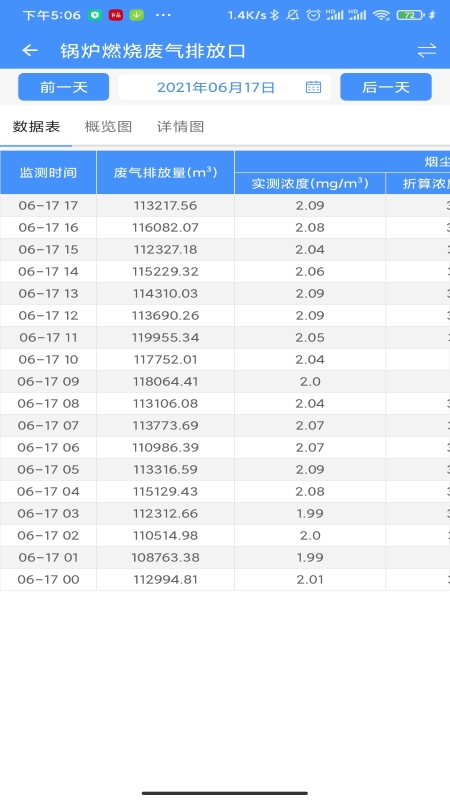Select the row for 06-17 17
The width and height of the screenshot is (450, 800).
point(225,206)
